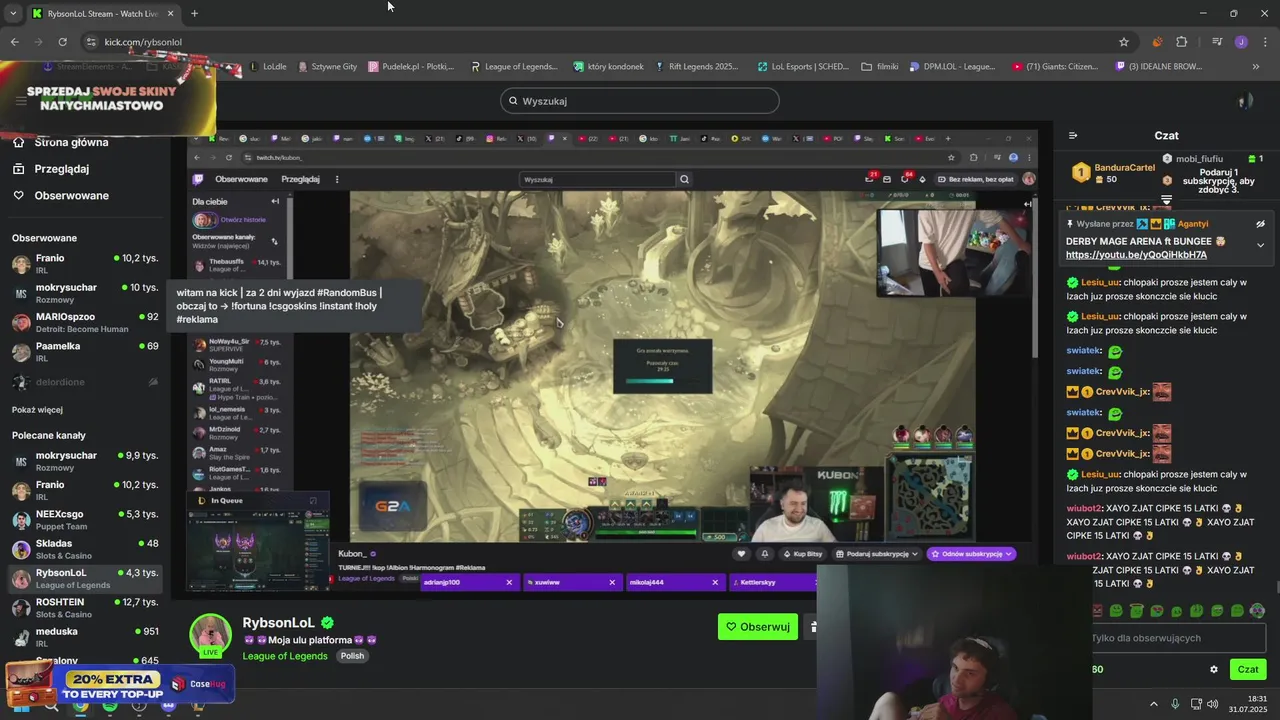Open NEEXcsgo recommended channel
The height and width of the screenshot is (720, 1280).
85,520
